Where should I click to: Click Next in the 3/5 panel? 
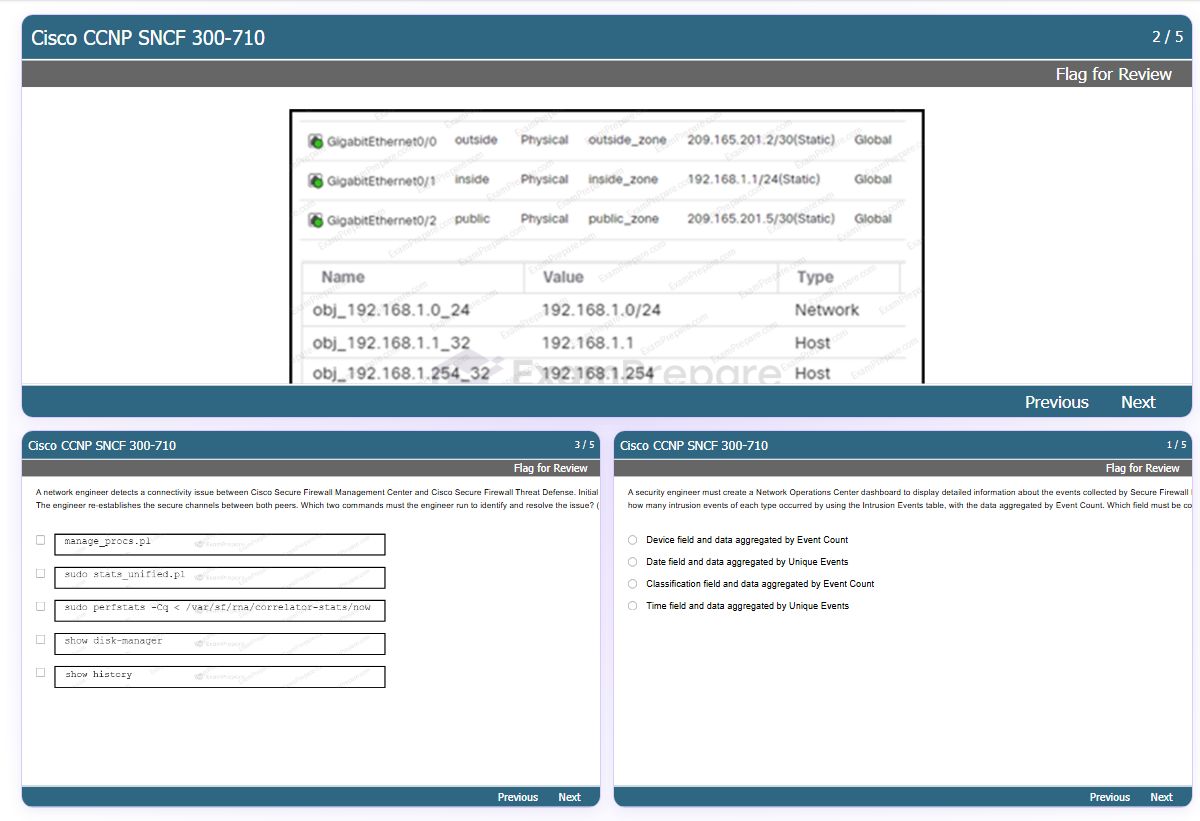569,797
